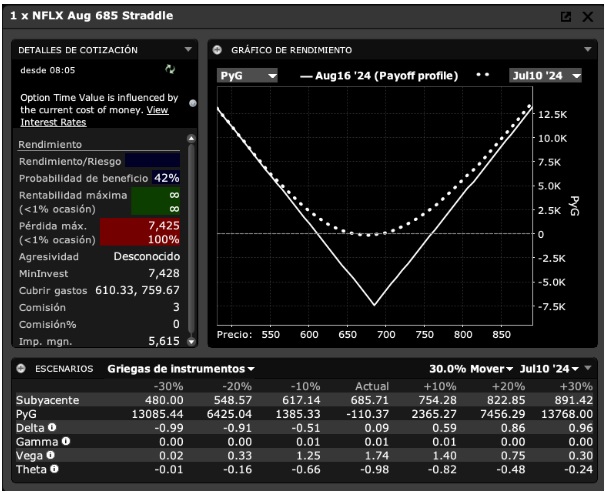Screen dimensions: 605x493
Task: Click the scroll-down arrow in Rendimiento list
Action: pos(191,341)
